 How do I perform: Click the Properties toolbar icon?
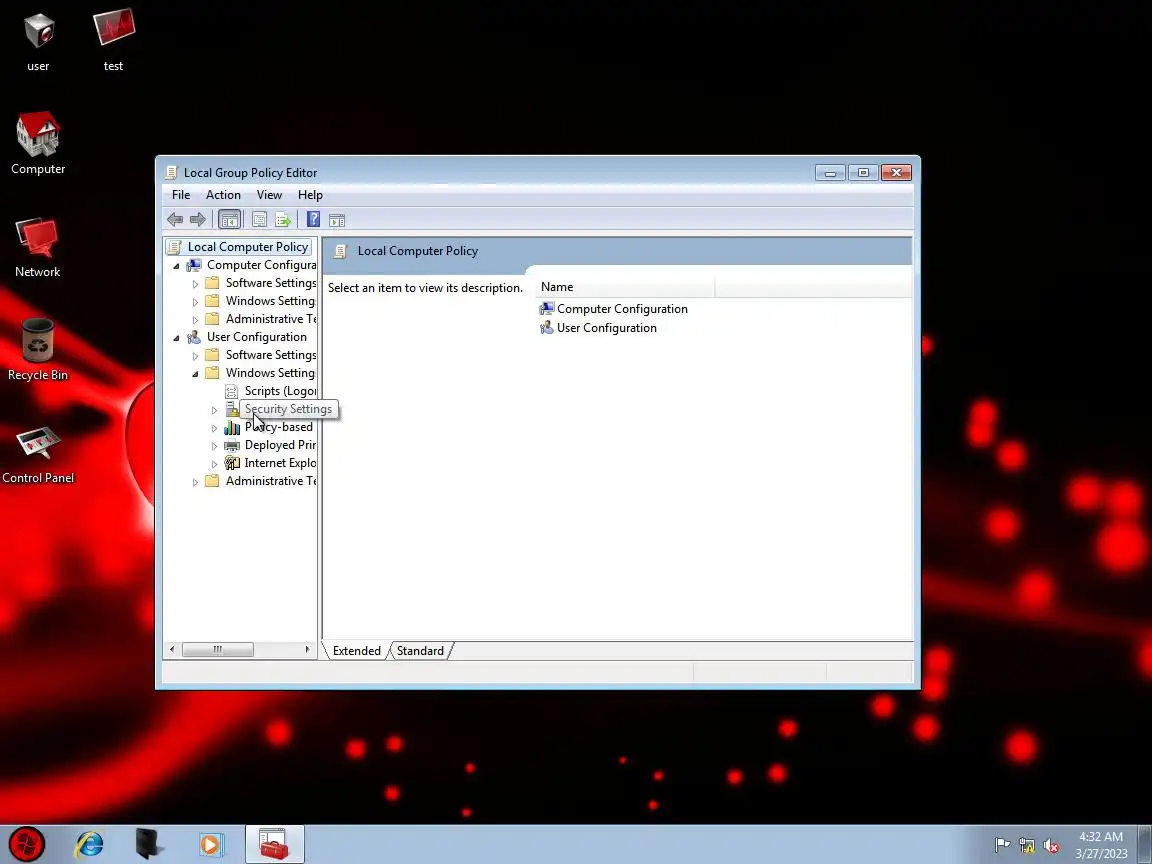click(259, 219)
